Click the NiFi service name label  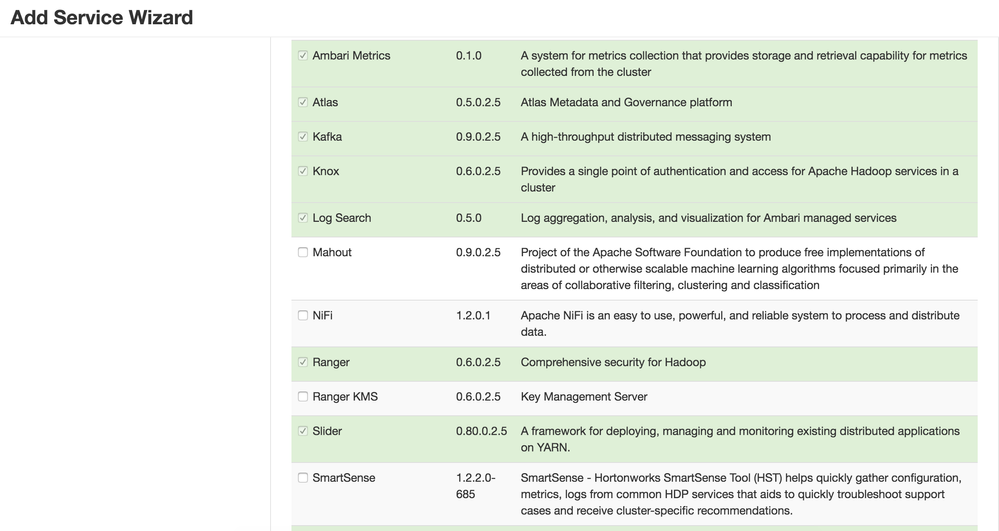[x=323, y=315]
